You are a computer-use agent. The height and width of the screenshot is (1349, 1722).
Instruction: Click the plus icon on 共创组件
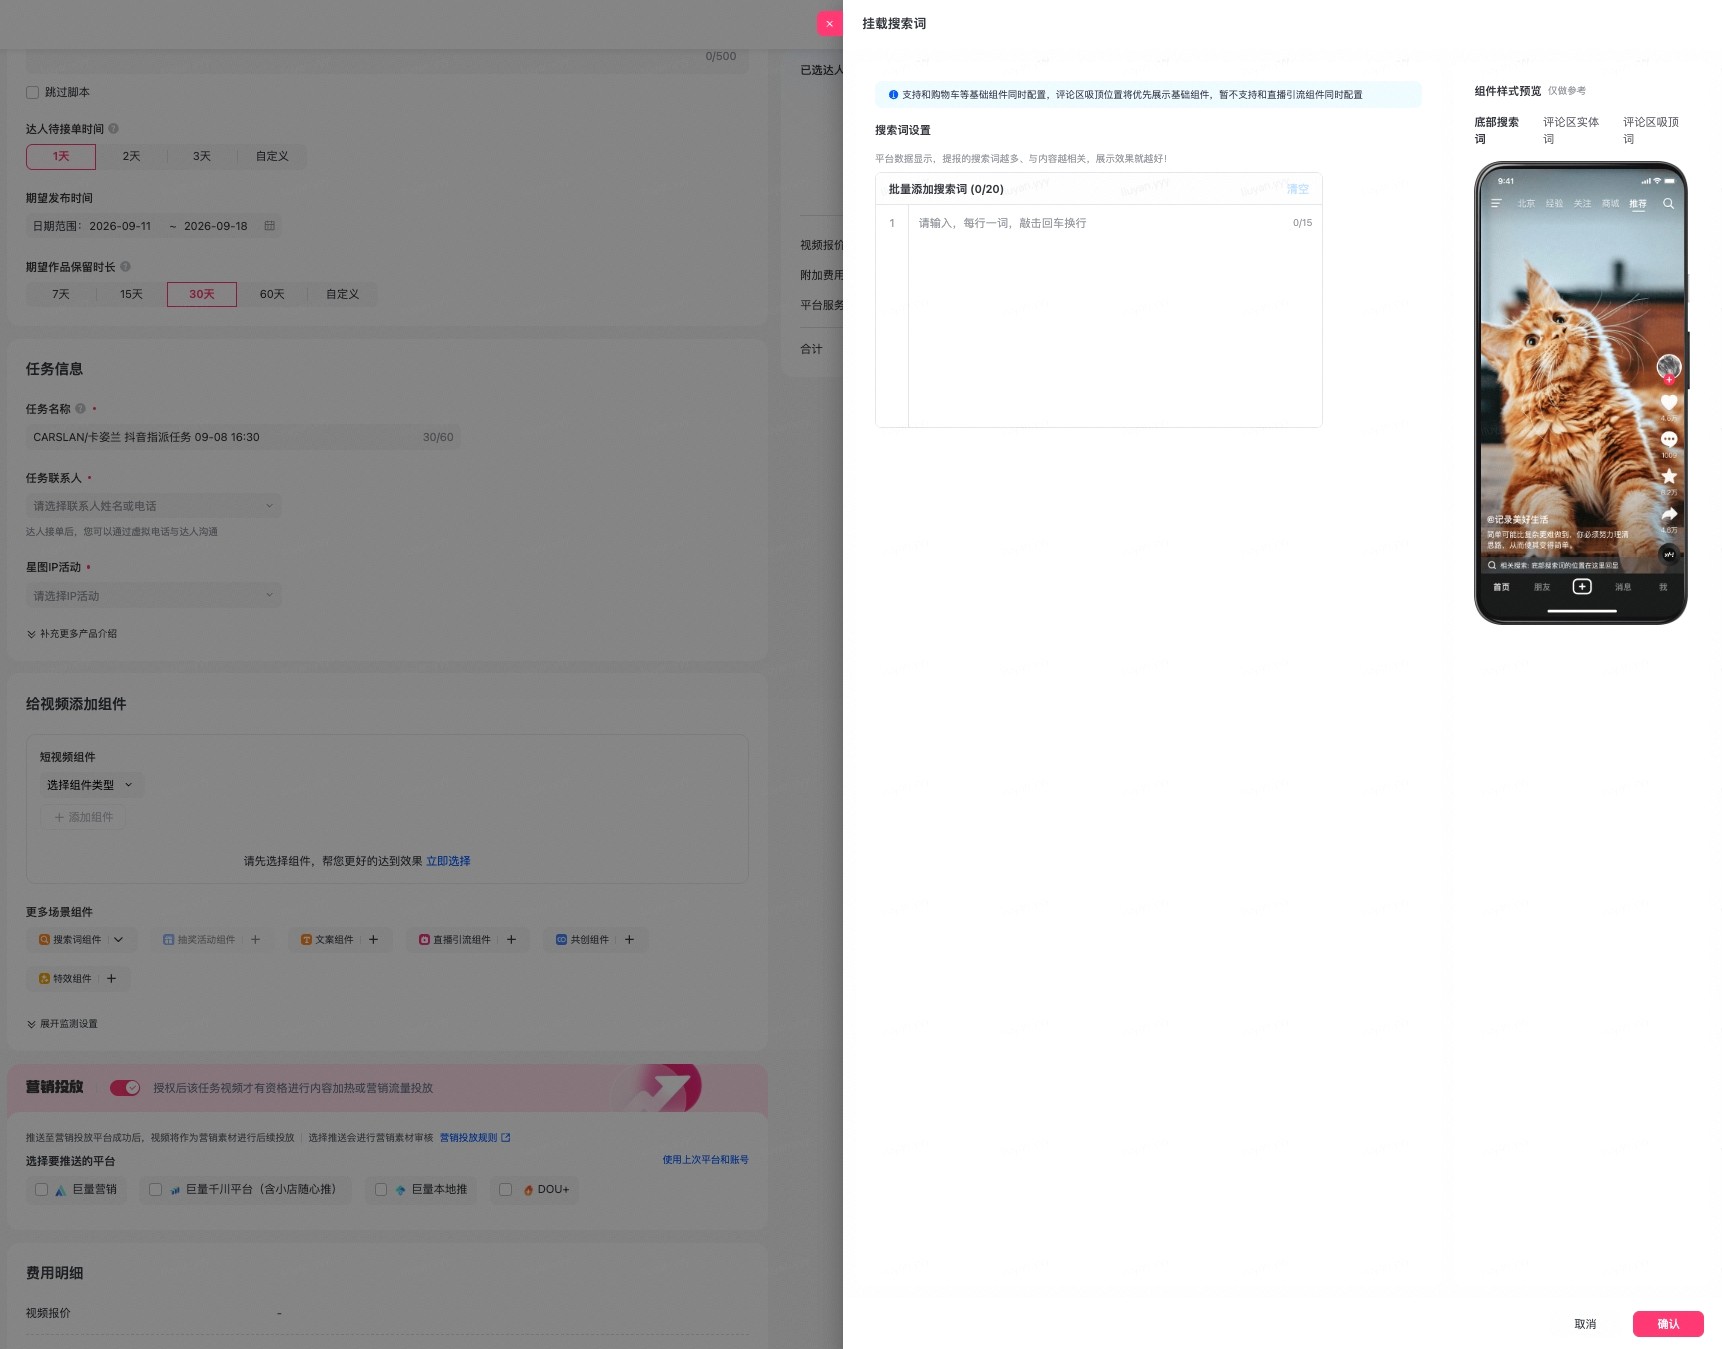point(629,940)
